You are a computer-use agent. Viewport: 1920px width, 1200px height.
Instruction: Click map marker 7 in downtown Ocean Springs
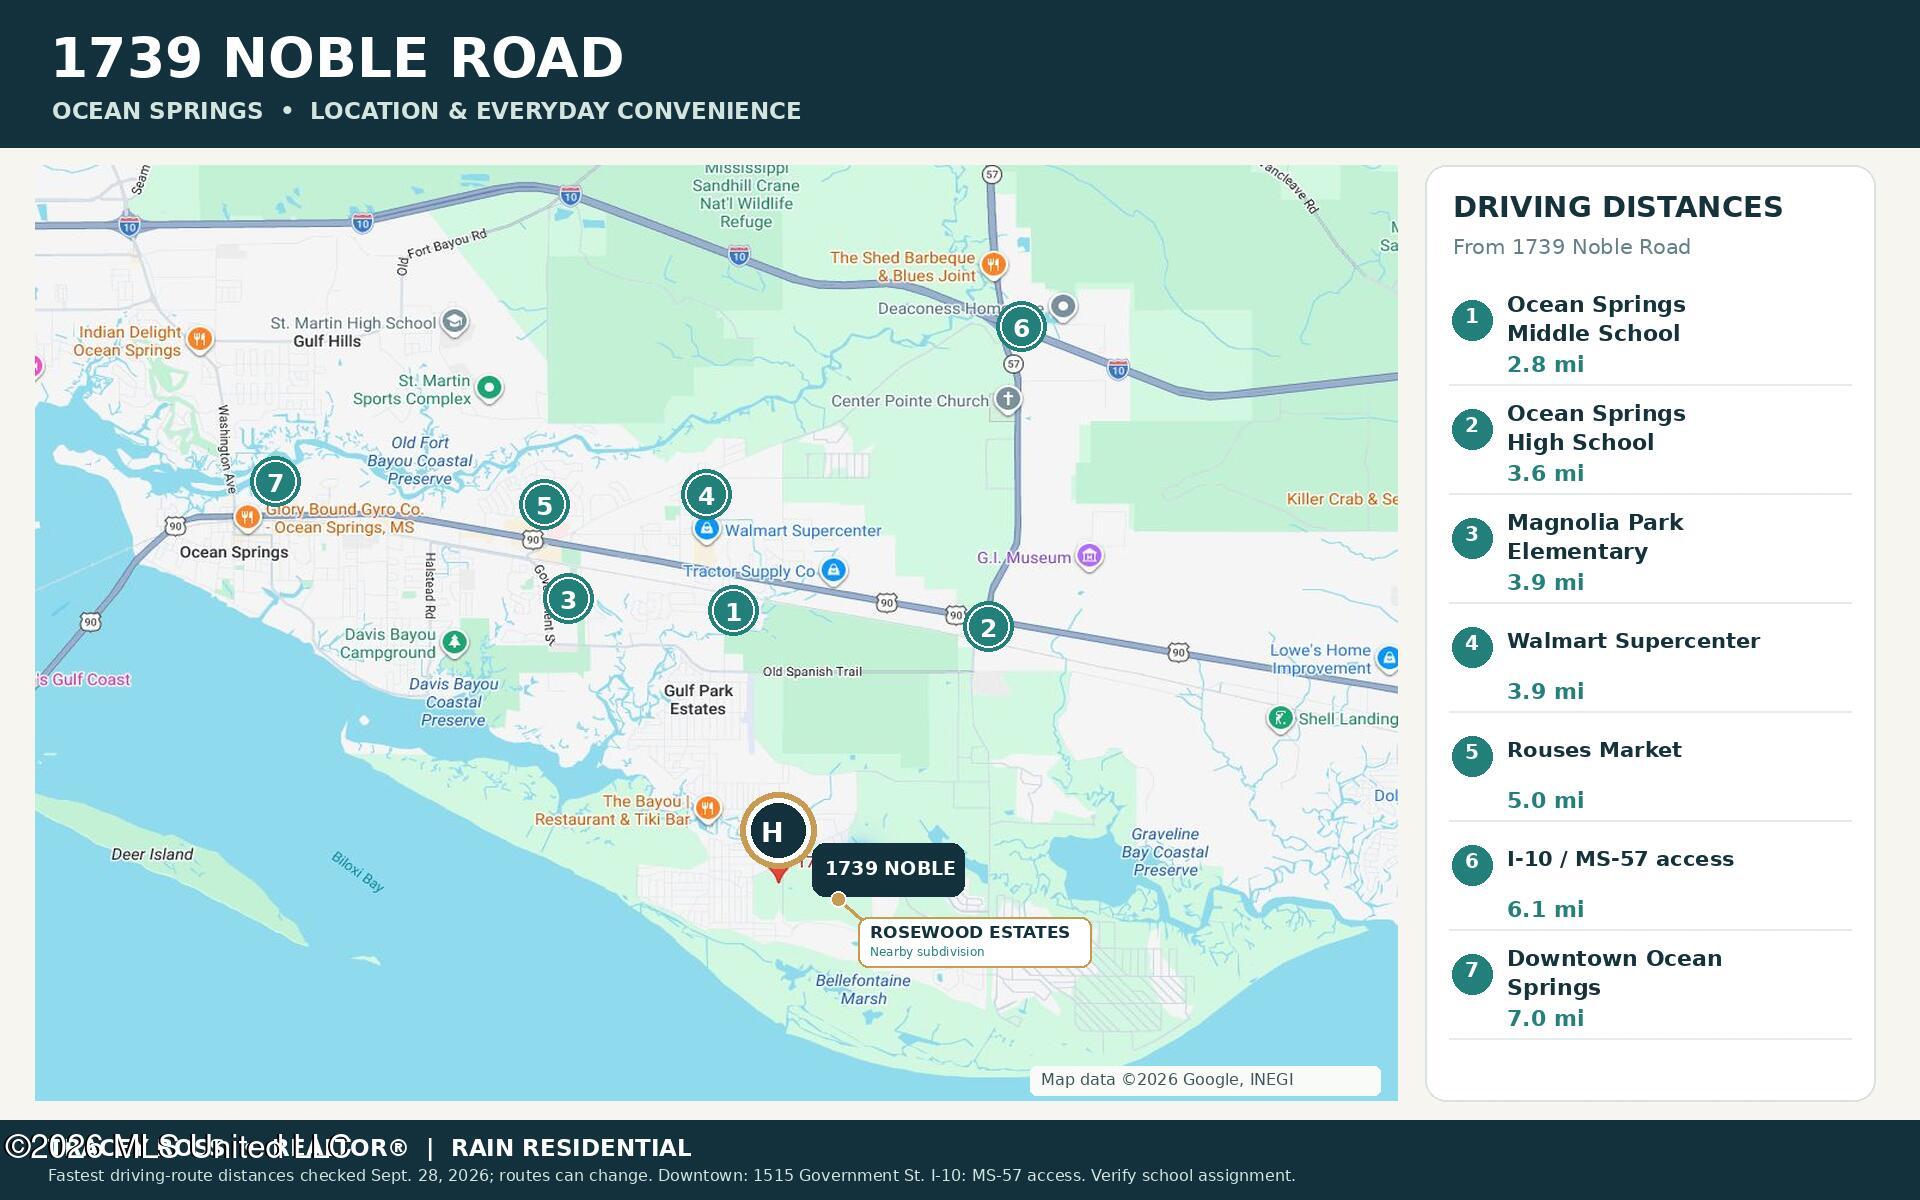pos(275,482)
